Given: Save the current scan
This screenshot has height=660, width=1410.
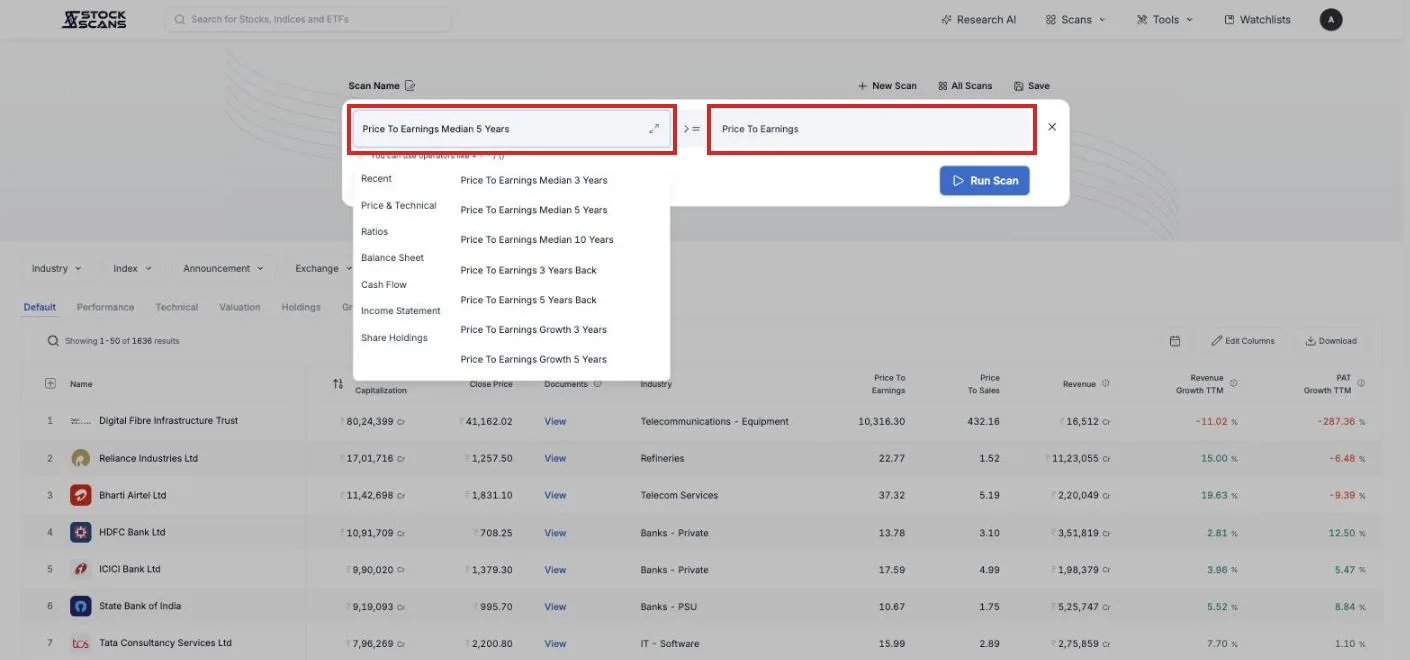Looking at the screenshot, I should pos(1031,86).
